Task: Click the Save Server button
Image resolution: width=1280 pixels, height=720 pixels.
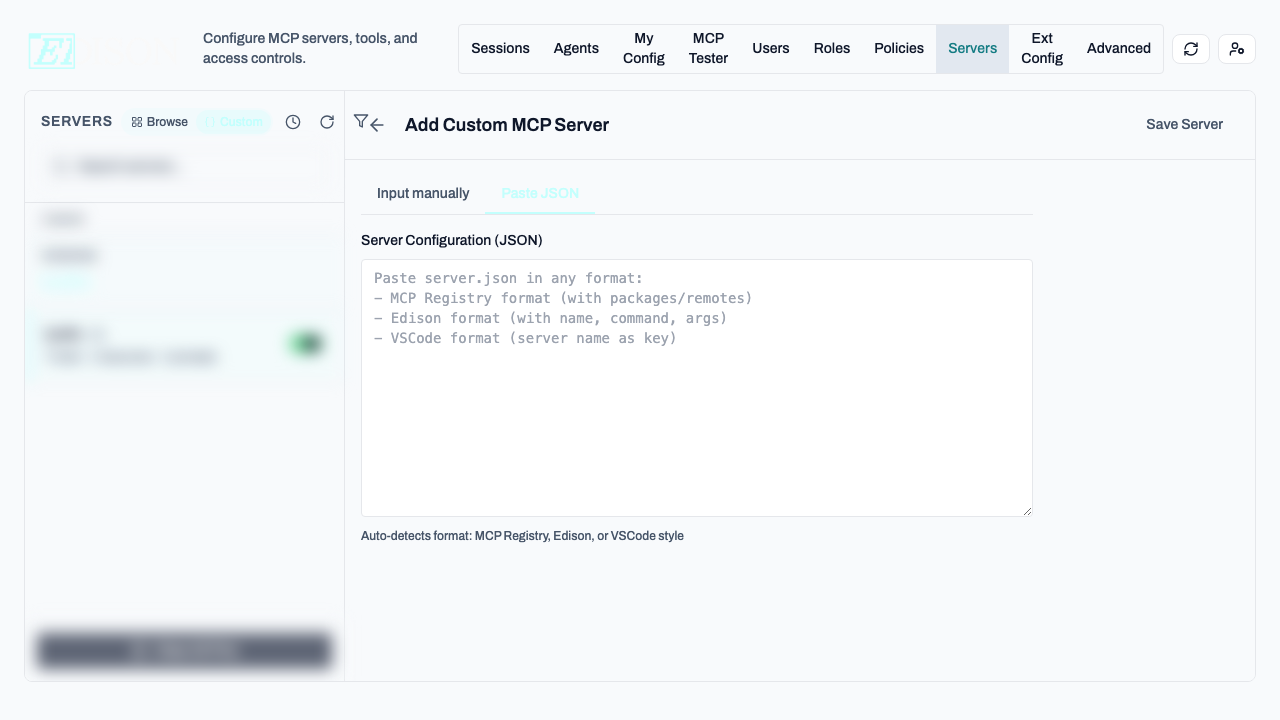Action: click(1184, 124)
